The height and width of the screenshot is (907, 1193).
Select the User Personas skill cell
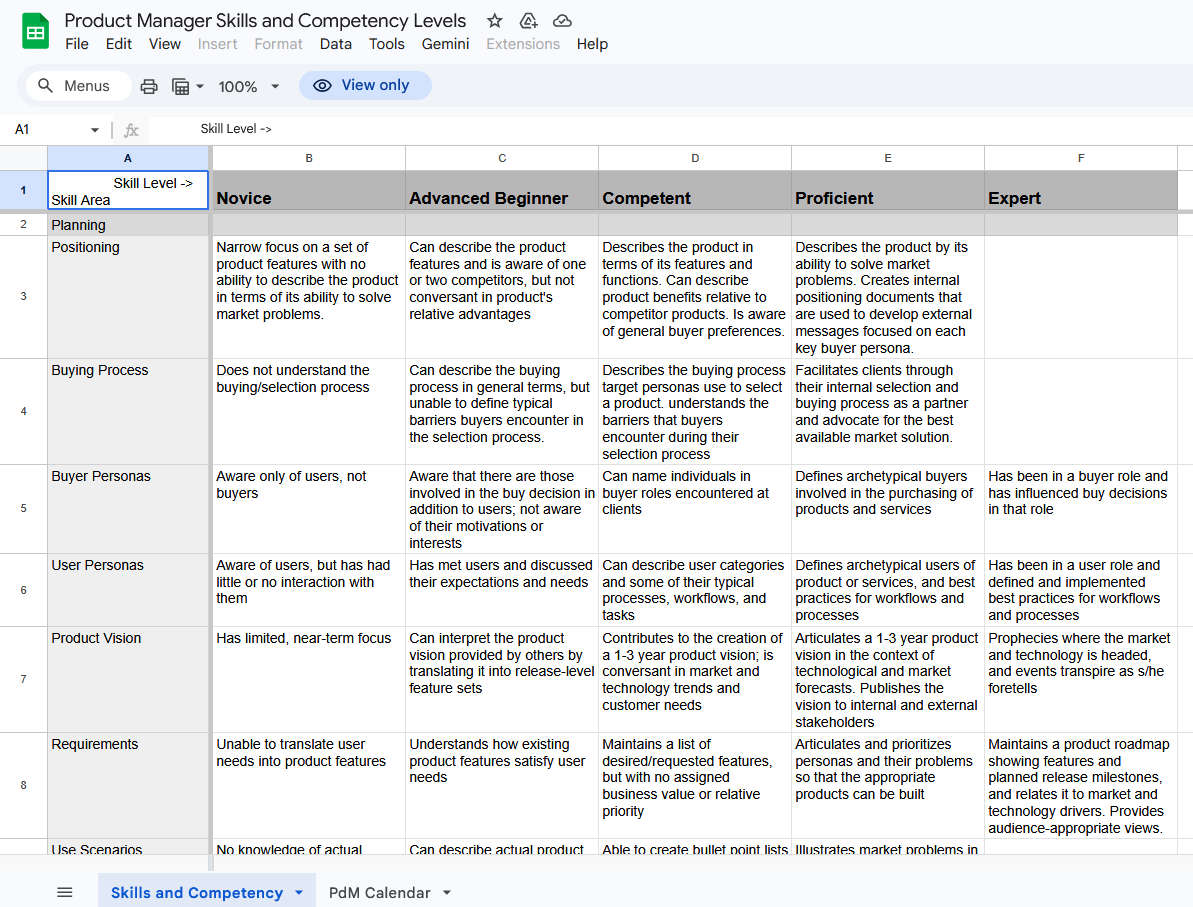tap(128, 590)
